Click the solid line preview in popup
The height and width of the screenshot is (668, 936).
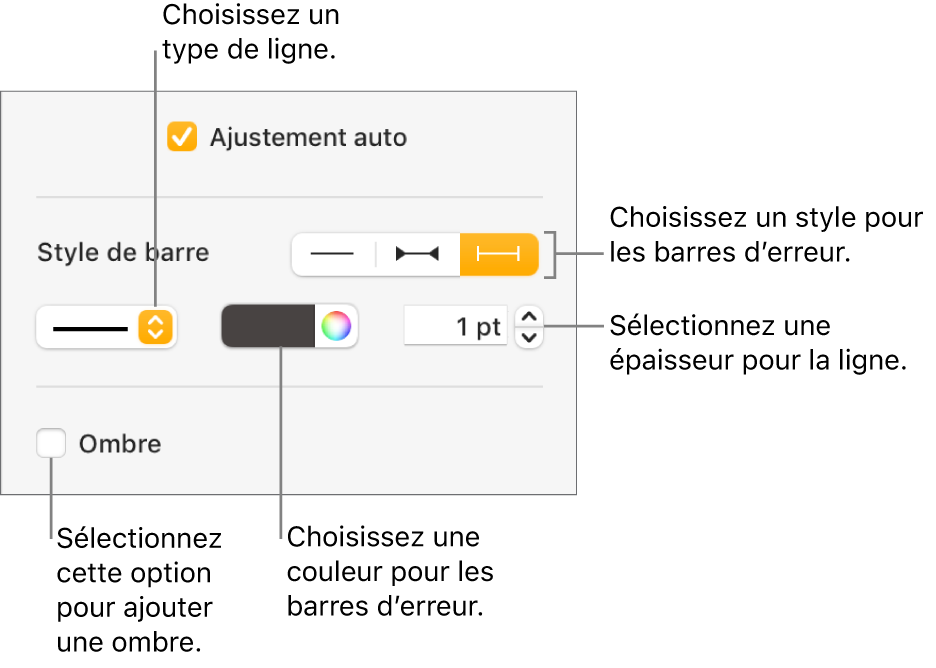coord(90,327)
